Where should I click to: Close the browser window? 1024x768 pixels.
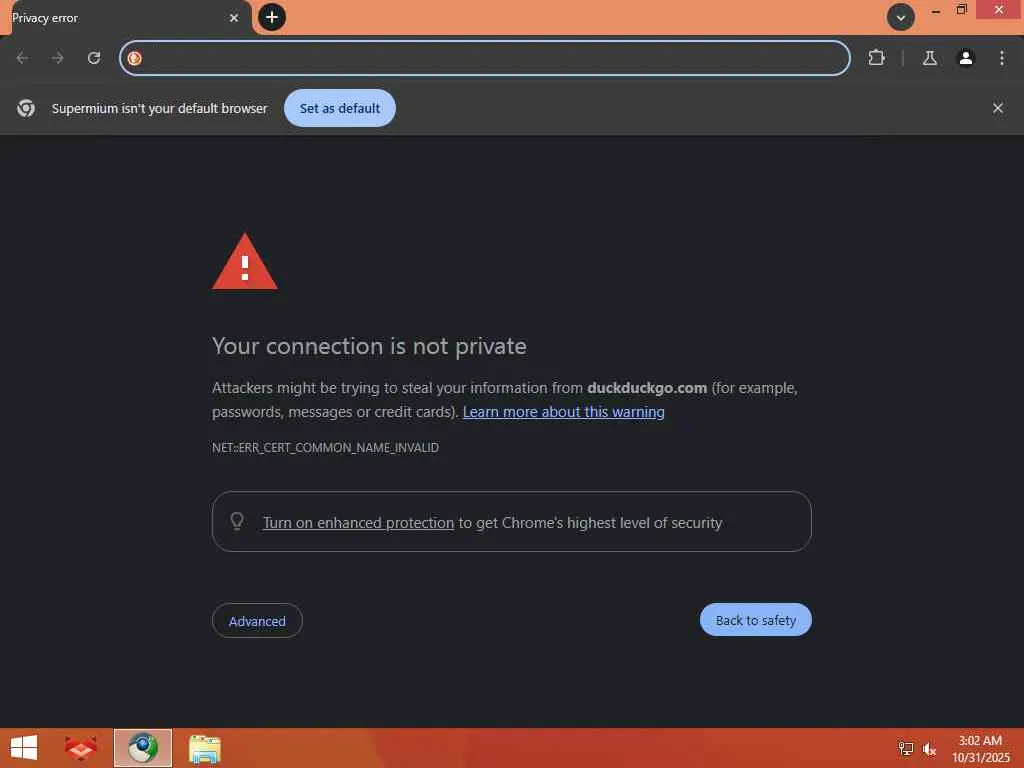(999, 10)
